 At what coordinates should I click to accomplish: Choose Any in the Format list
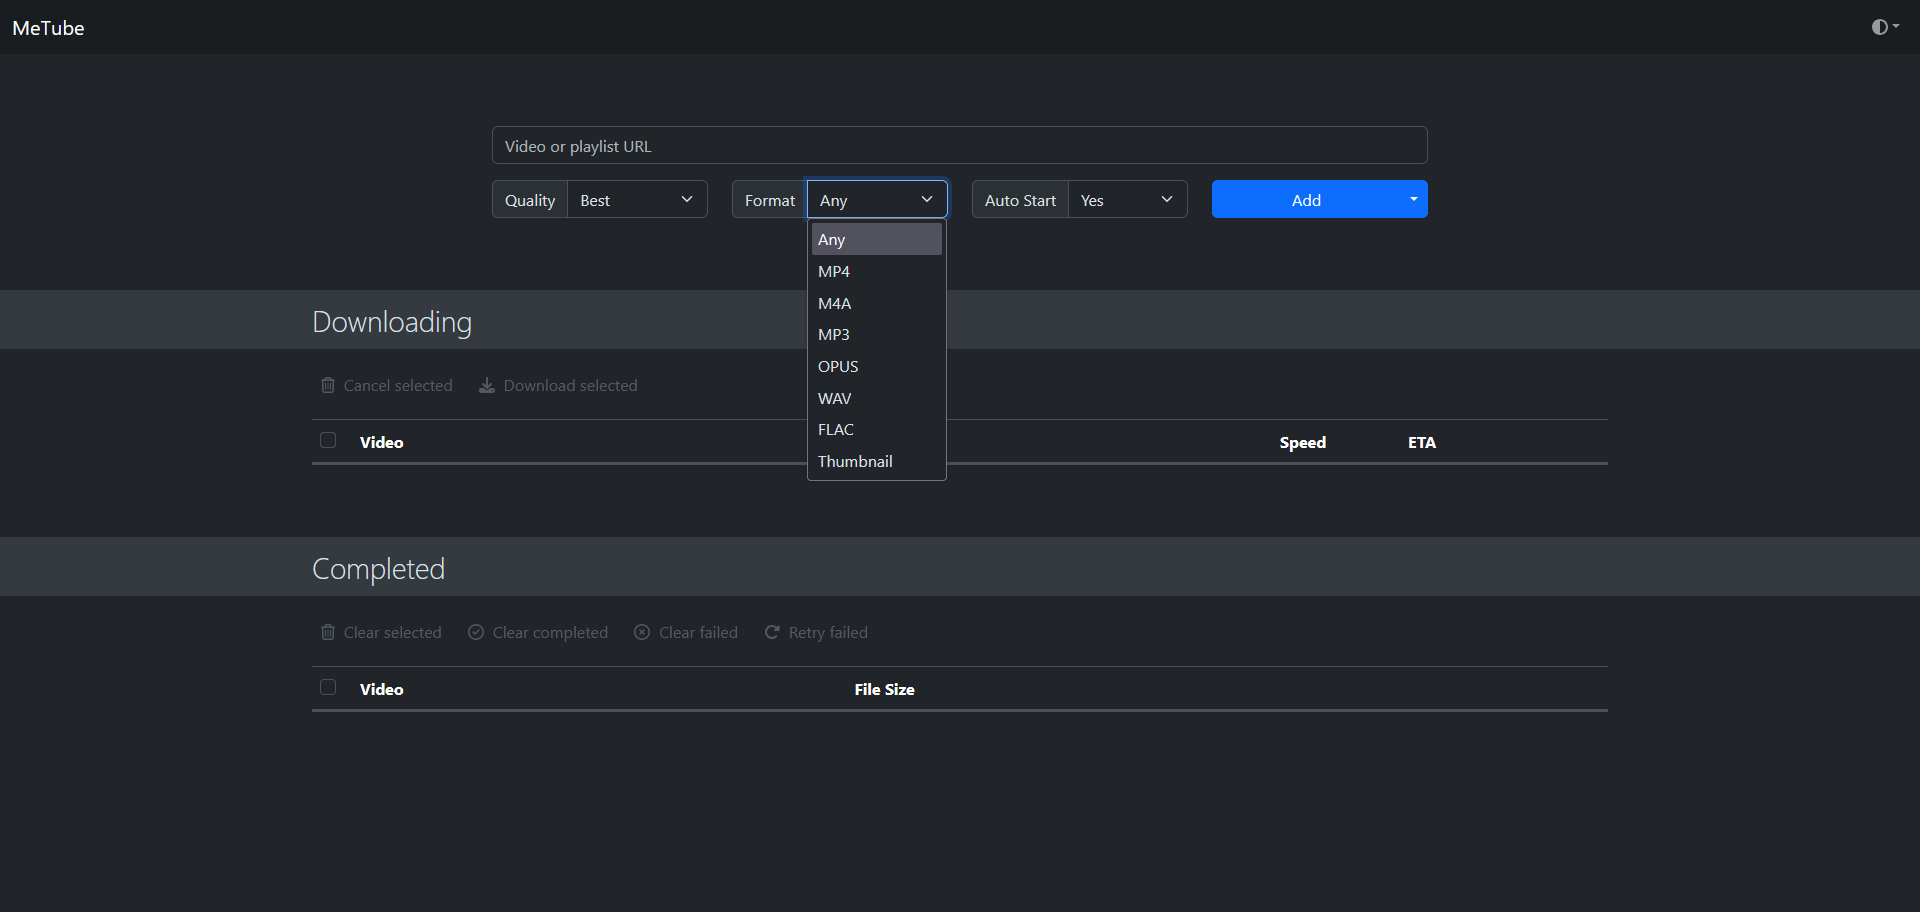coord(877,239)
